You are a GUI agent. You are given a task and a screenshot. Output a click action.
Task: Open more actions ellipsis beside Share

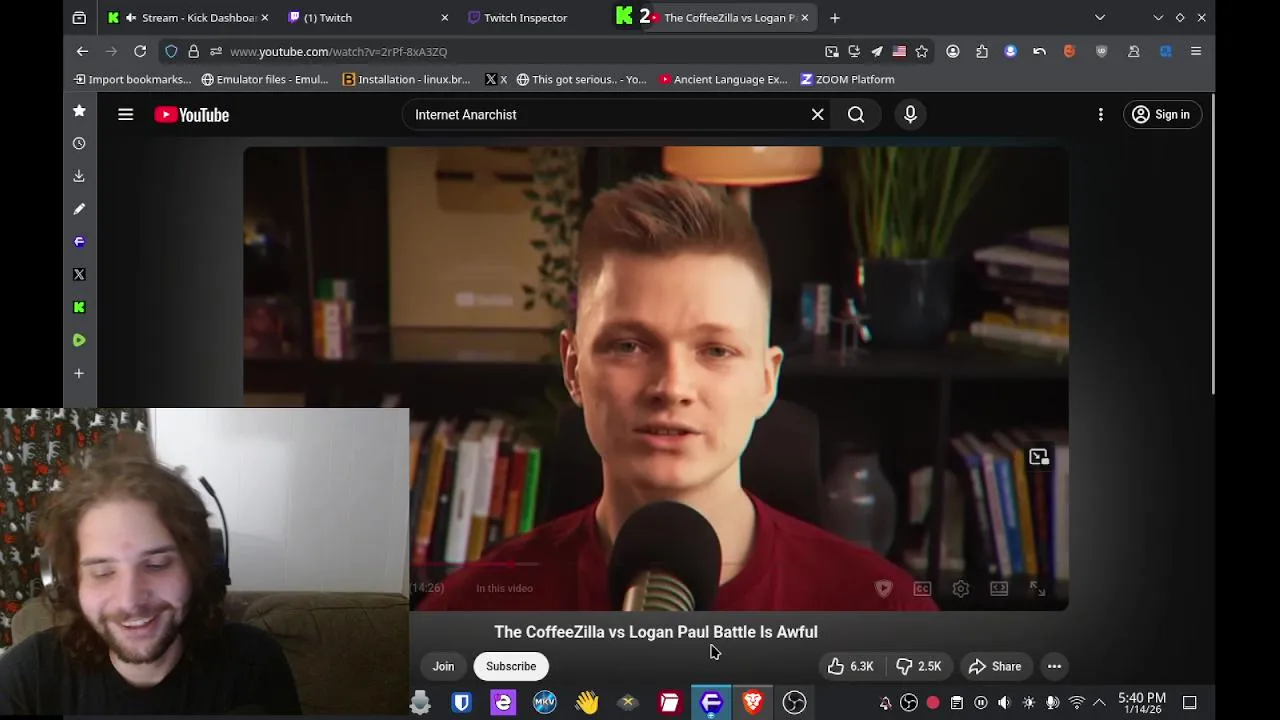[x=1054, y=666]
